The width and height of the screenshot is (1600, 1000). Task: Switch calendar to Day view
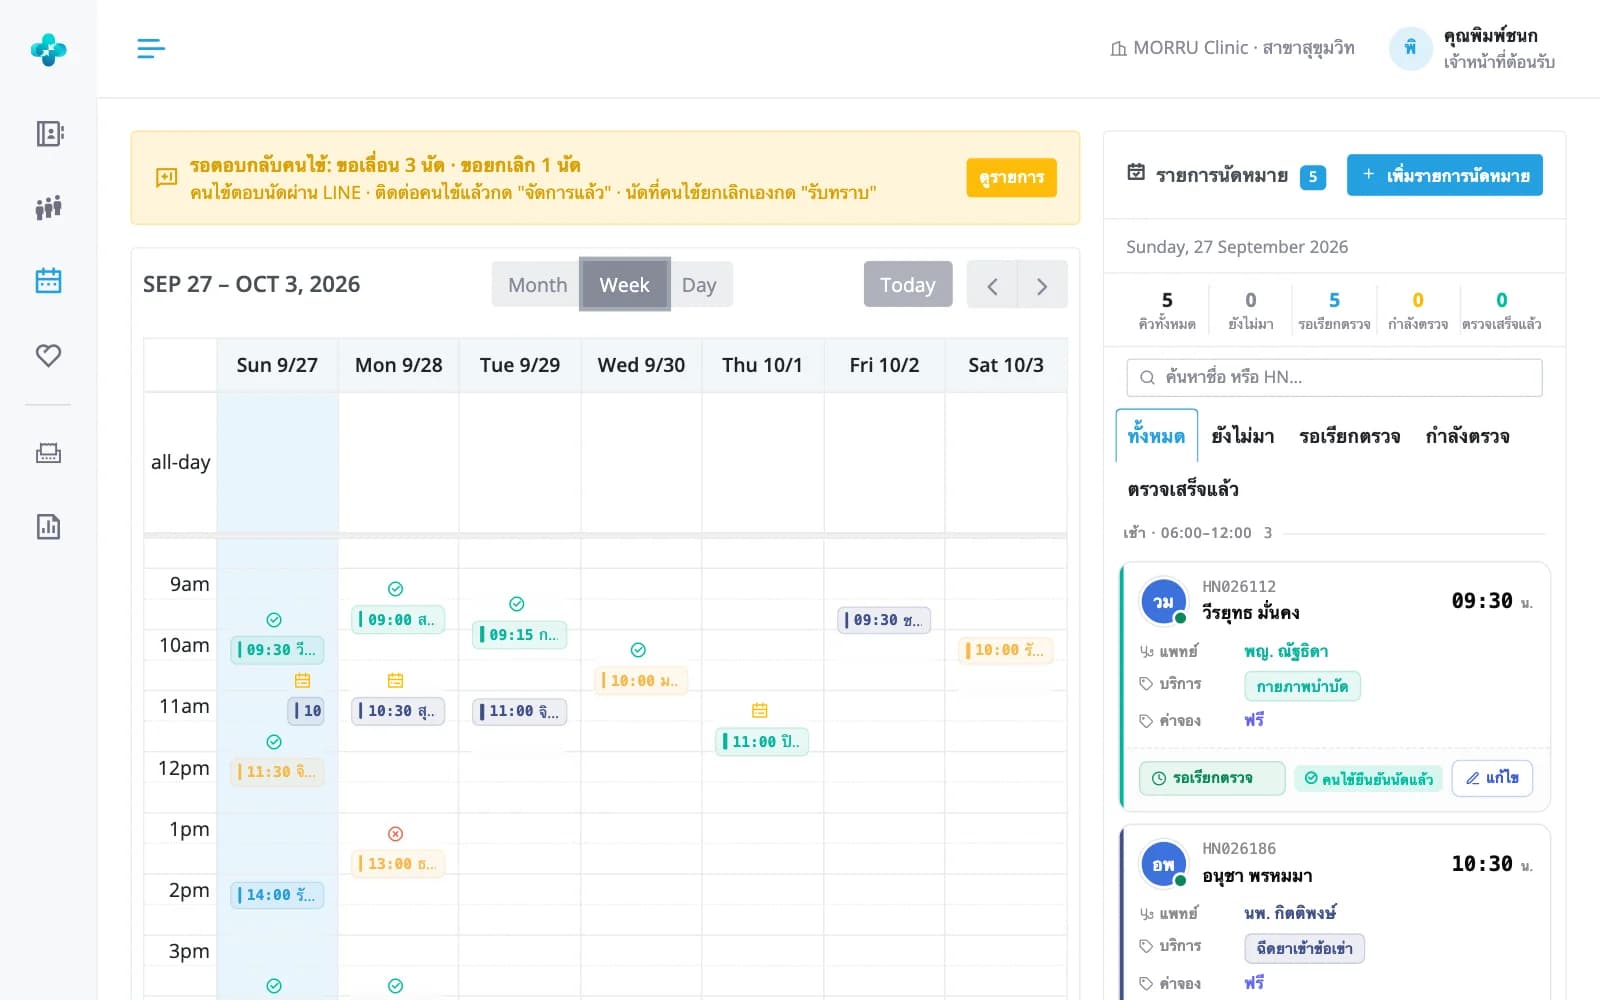(x=699, y=285)
